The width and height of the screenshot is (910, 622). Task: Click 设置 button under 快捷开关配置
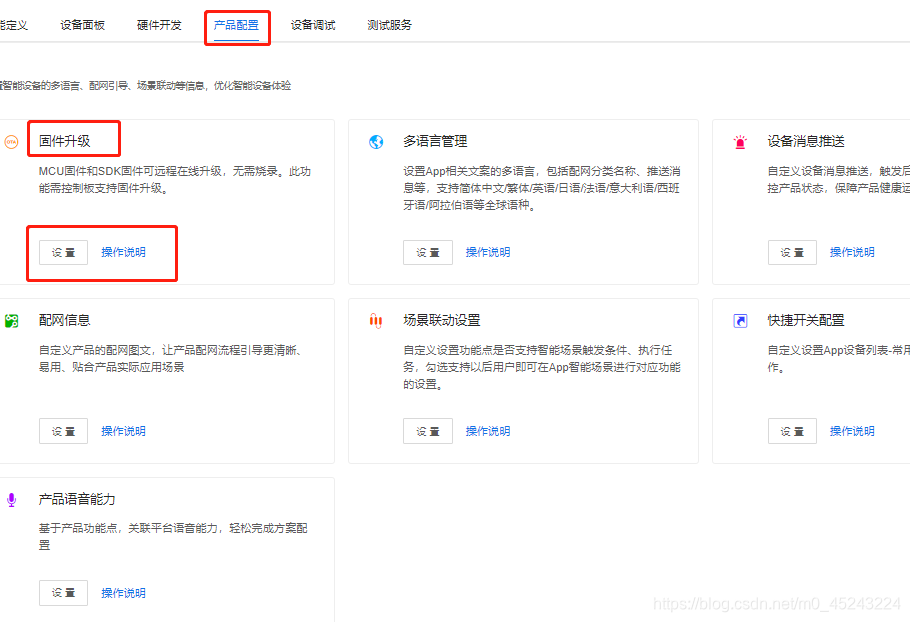[x=792, y=431]
